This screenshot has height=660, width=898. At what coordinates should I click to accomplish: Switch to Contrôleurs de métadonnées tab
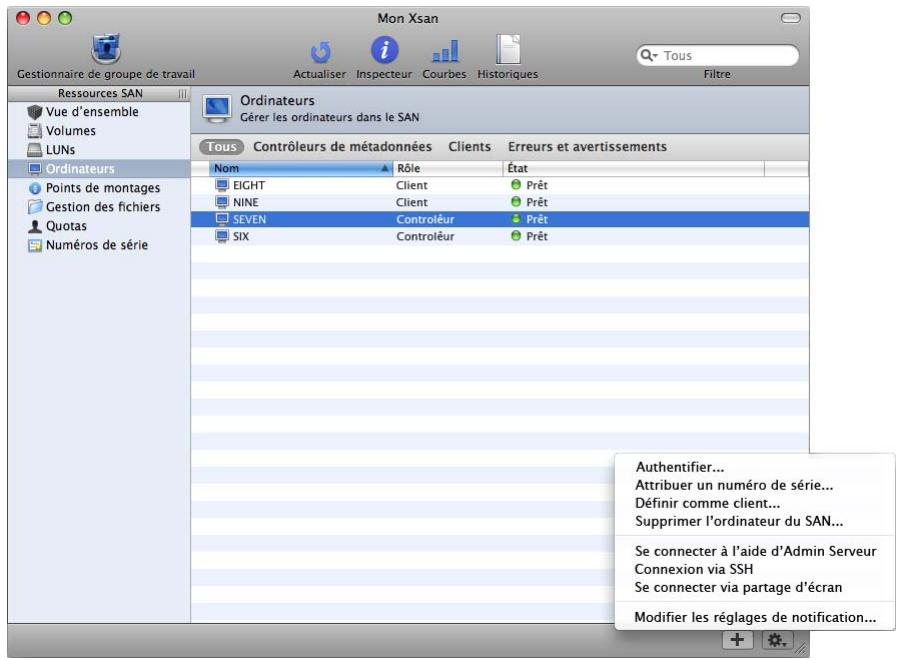(x=342, y=147)
